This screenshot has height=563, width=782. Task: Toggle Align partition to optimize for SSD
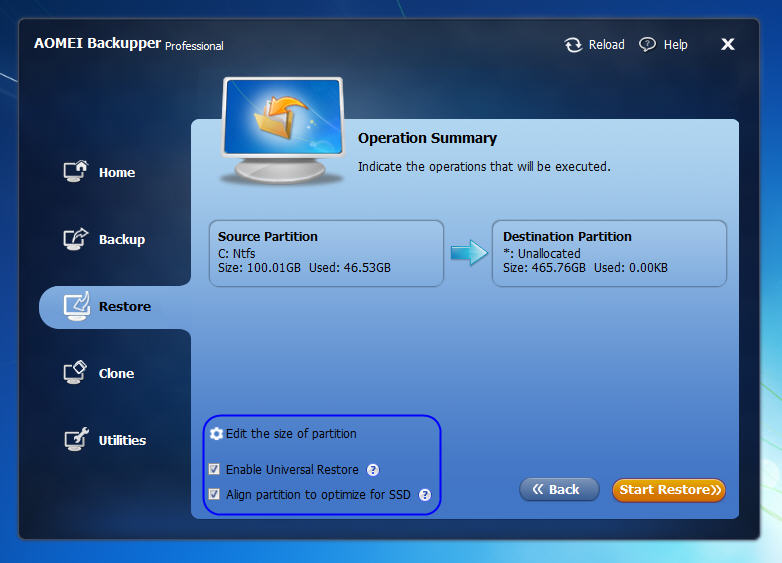click(214, 494)
